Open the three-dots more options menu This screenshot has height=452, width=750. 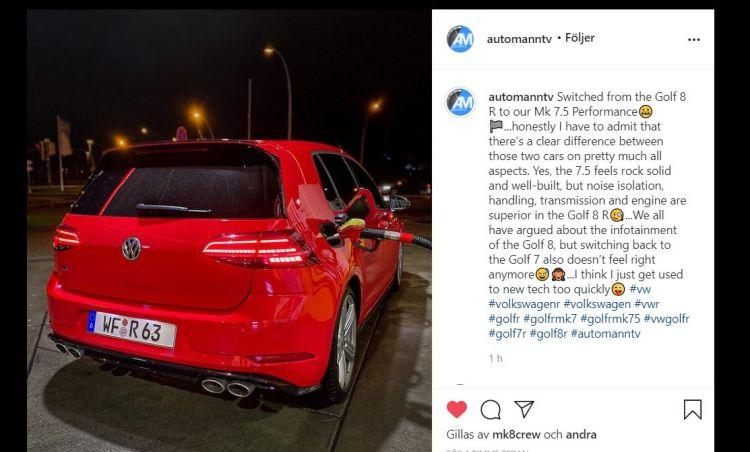(694, 40)
